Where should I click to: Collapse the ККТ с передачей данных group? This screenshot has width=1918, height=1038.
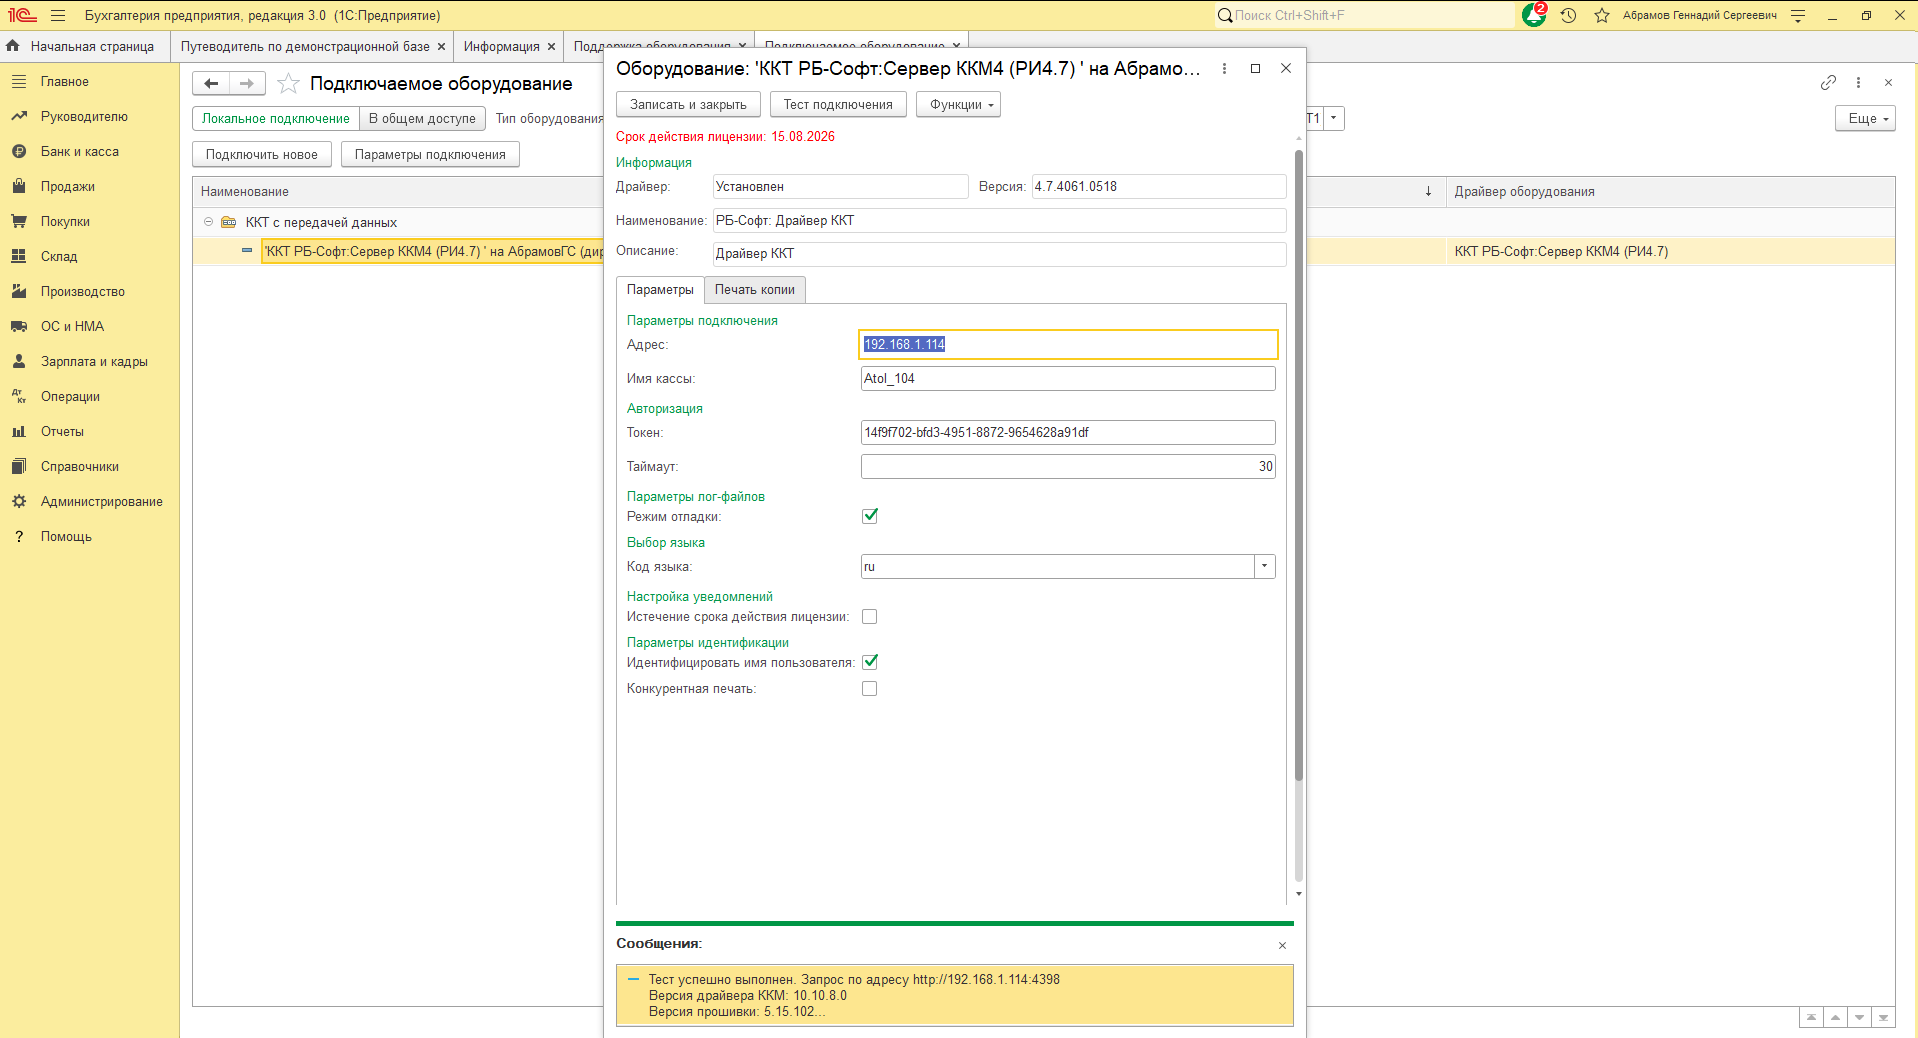pyautogui.click(x=208, y=222)
